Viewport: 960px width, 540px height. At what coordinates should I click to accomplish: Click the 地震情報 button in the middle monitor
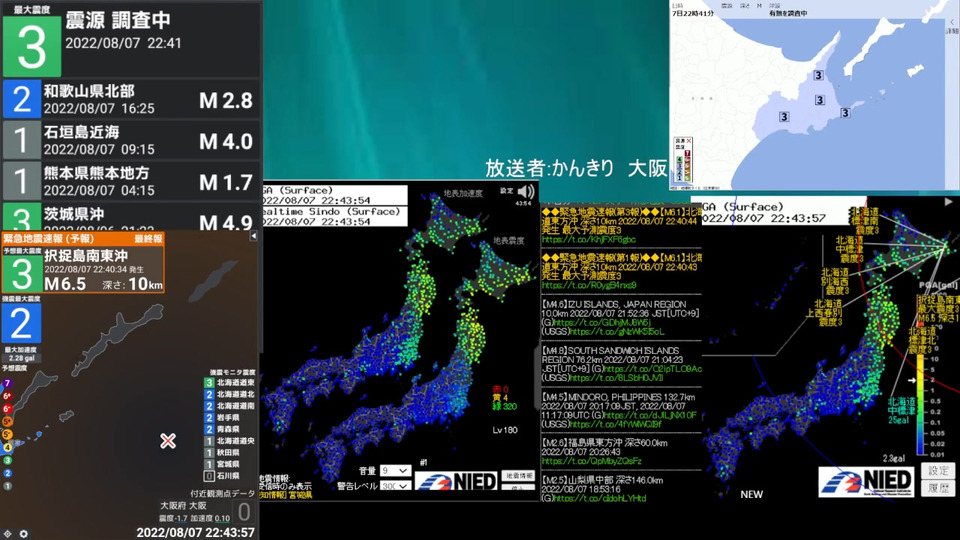519,476
